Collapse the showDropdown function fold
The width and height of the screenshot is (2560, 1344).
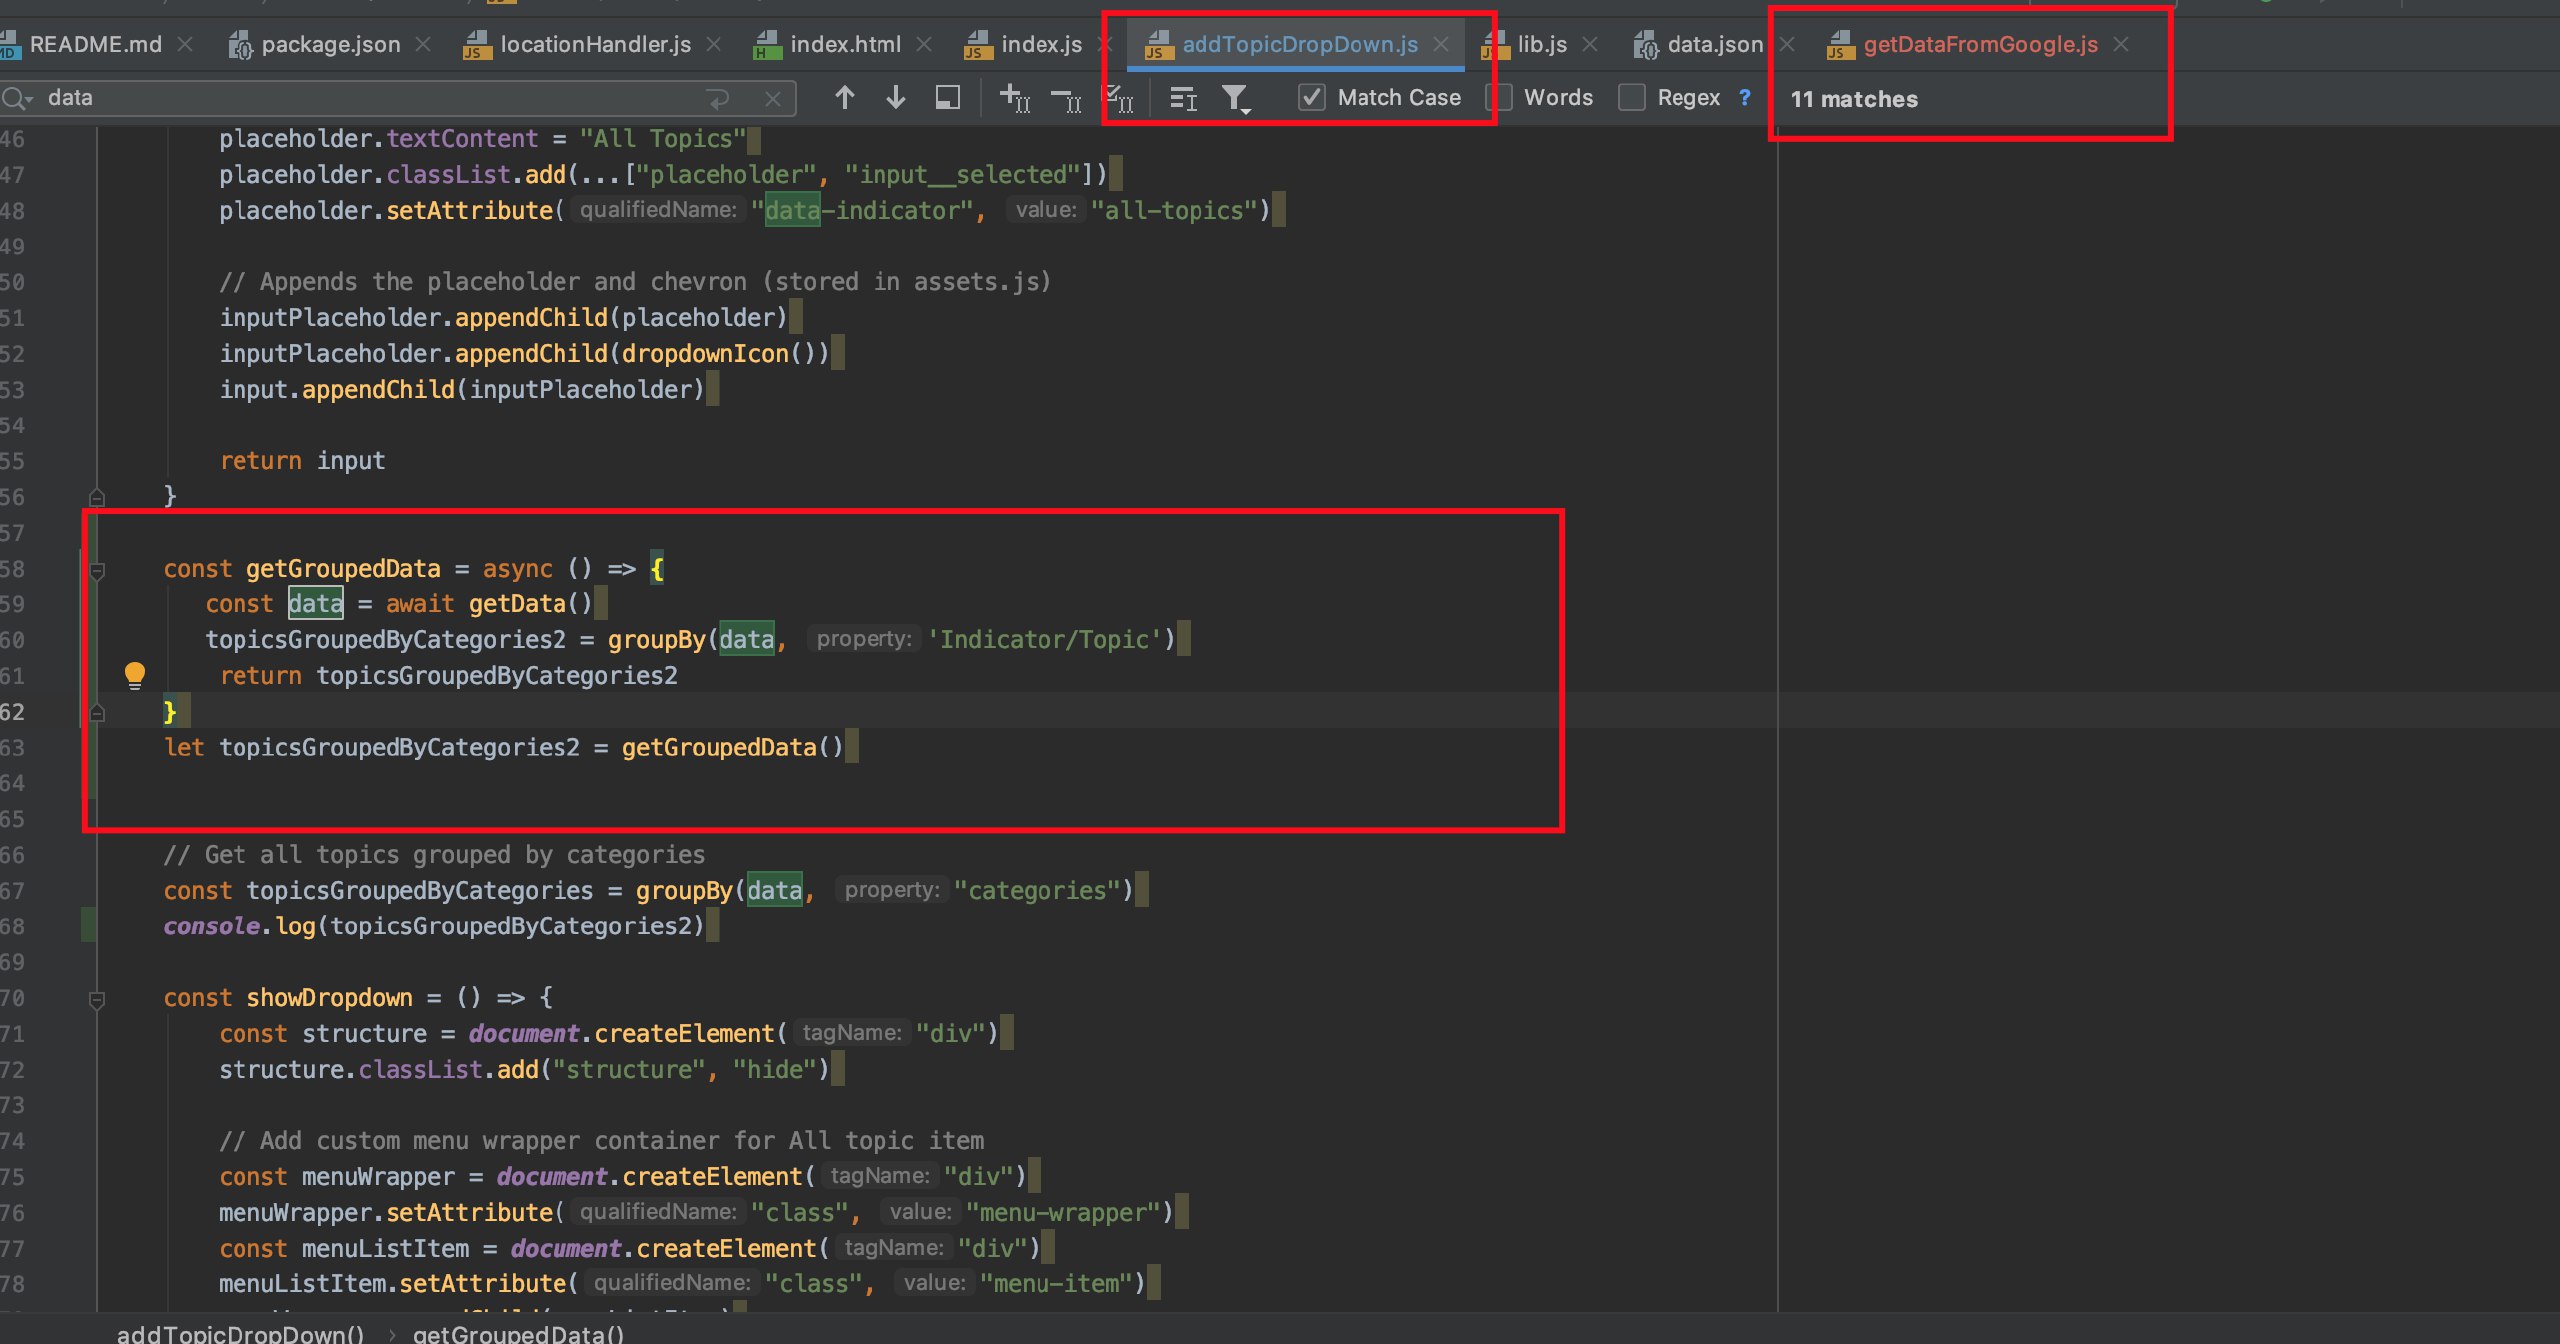(97, 999)
